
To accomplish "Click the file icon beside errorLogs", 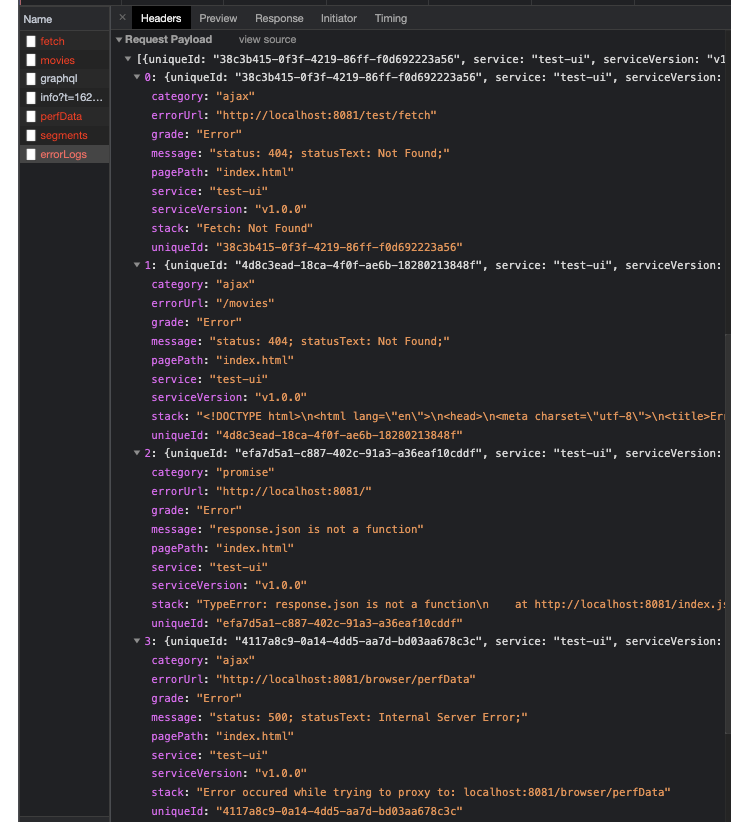I will coord(31,155).
